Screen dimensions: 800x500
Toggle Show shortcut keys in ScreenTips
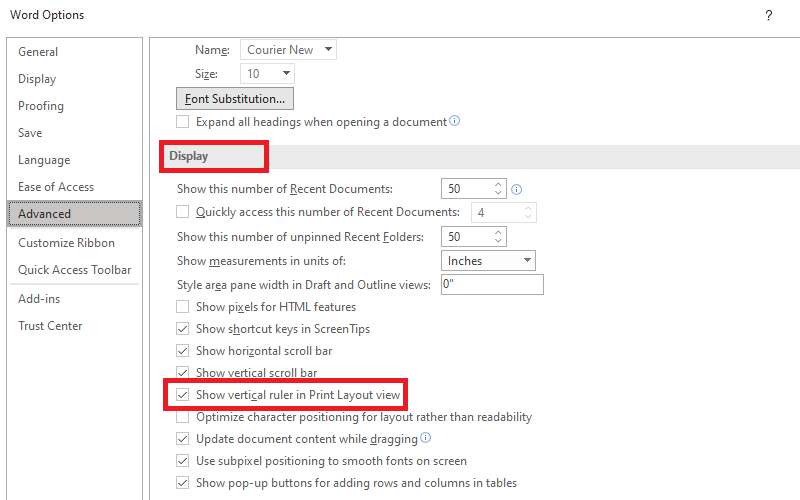[x=183, y=329]
